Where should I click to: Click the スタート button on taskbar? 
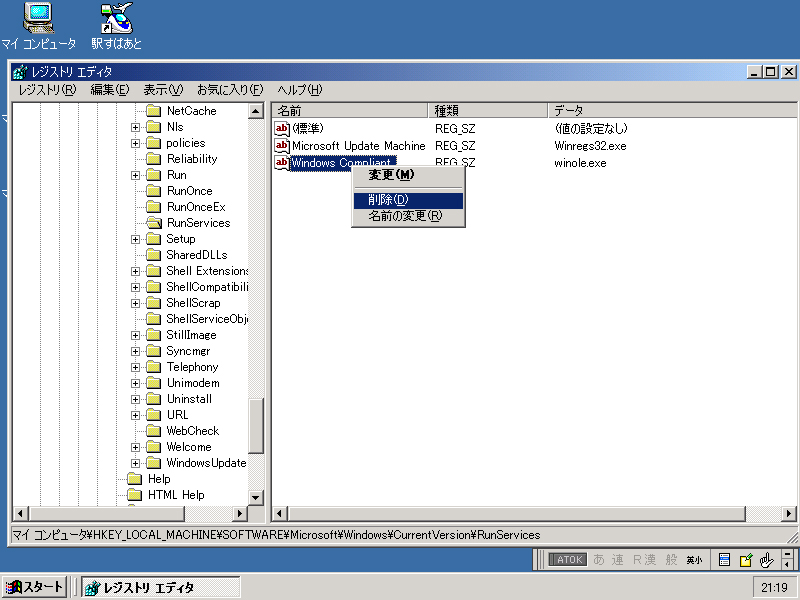coord(34,587)
